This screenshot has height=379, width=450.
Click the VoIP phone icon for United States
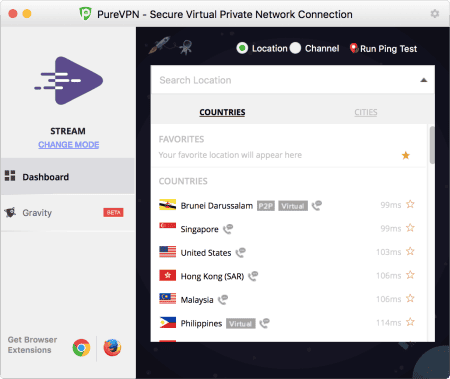pyautogui.click(x=241, y=252)
